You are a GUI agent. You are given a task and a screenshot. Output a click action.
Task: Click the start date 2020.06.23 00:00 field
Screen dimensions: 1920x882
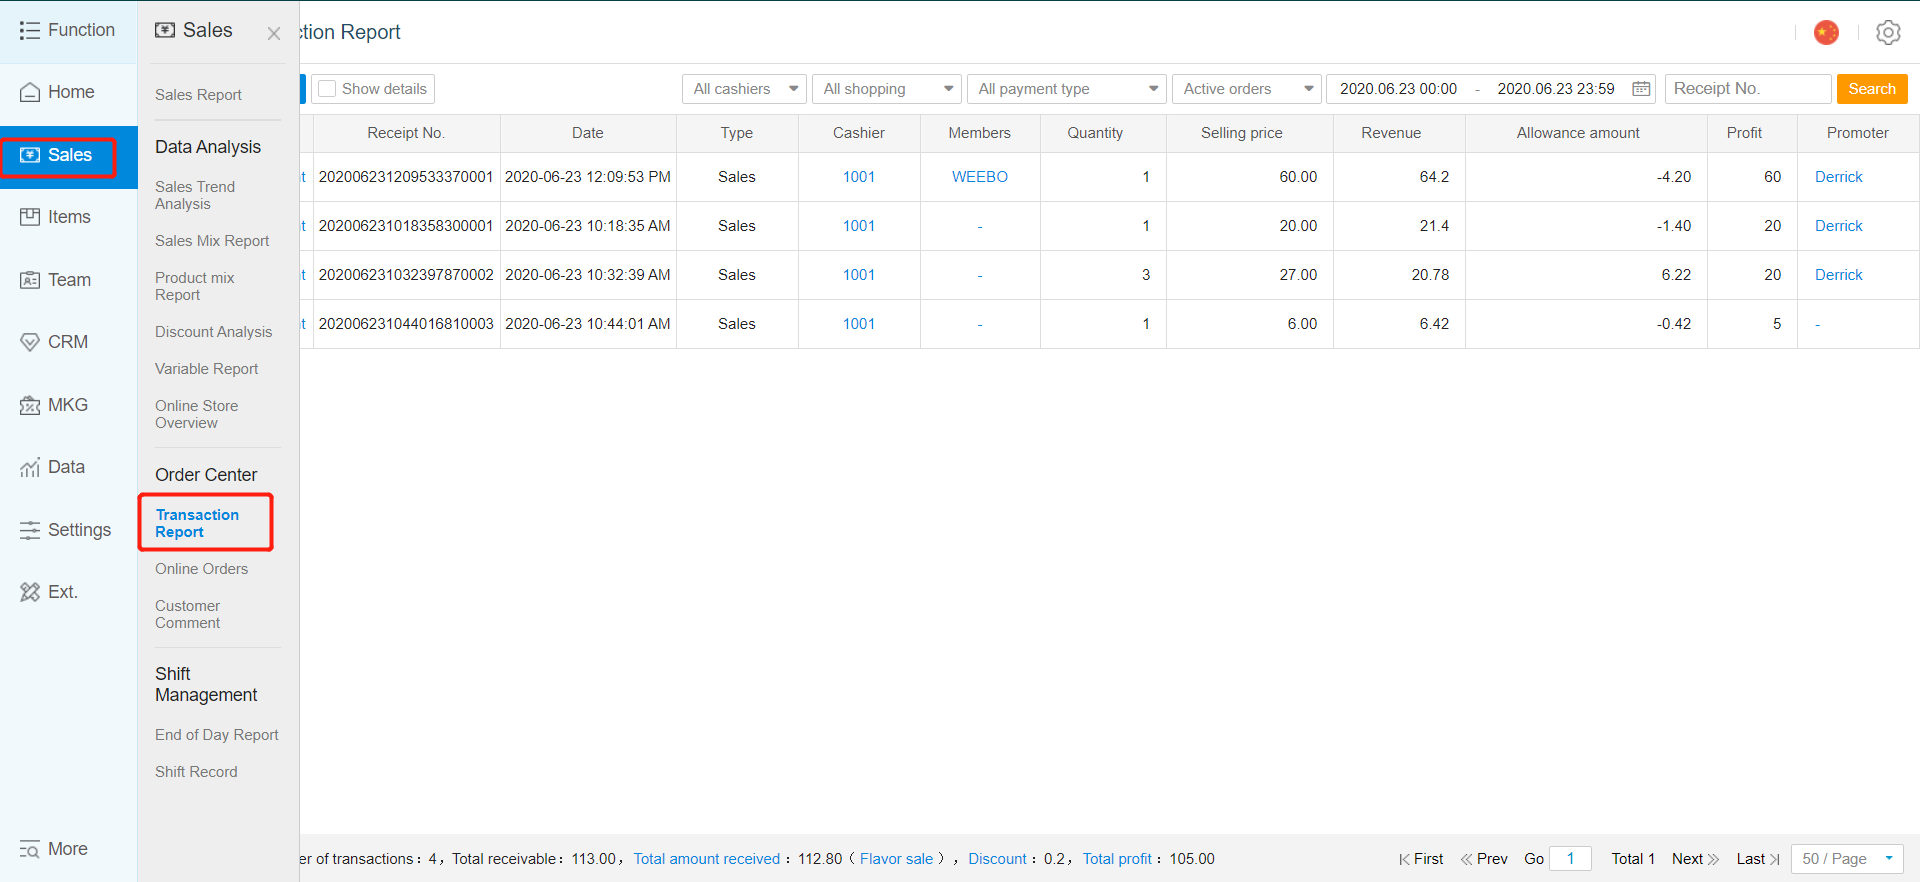pyautogui.click(x=1398, y=89)
